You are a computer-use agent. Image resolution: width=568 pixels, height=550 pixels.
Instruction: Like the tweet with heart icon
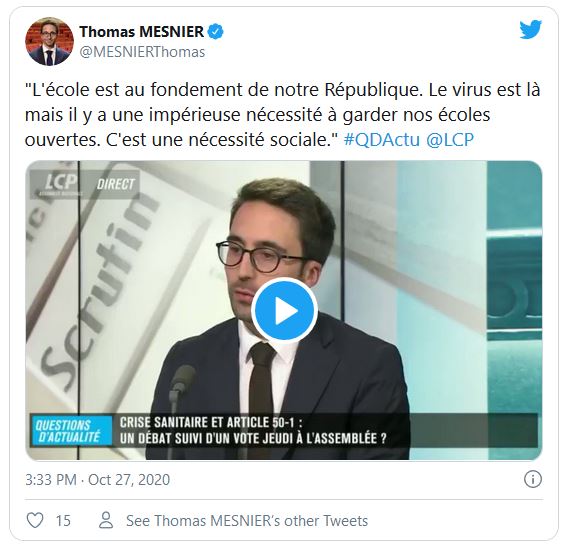coord(36,520)
